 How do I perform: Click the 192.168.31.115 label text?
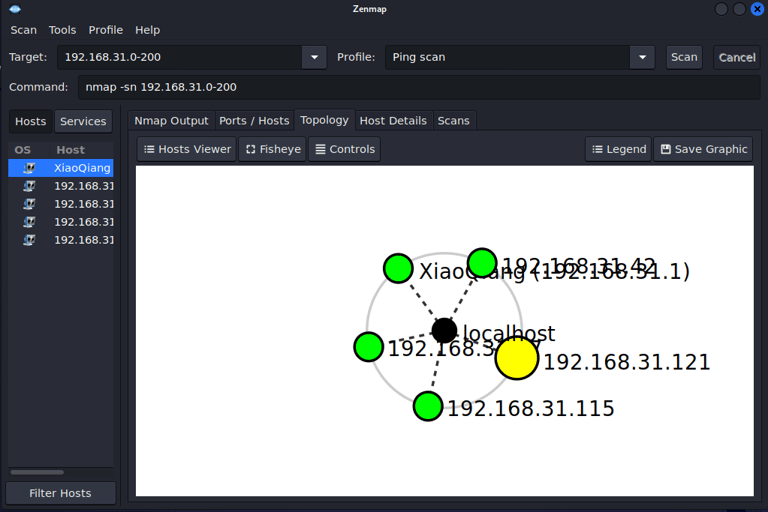click(531, 409)
